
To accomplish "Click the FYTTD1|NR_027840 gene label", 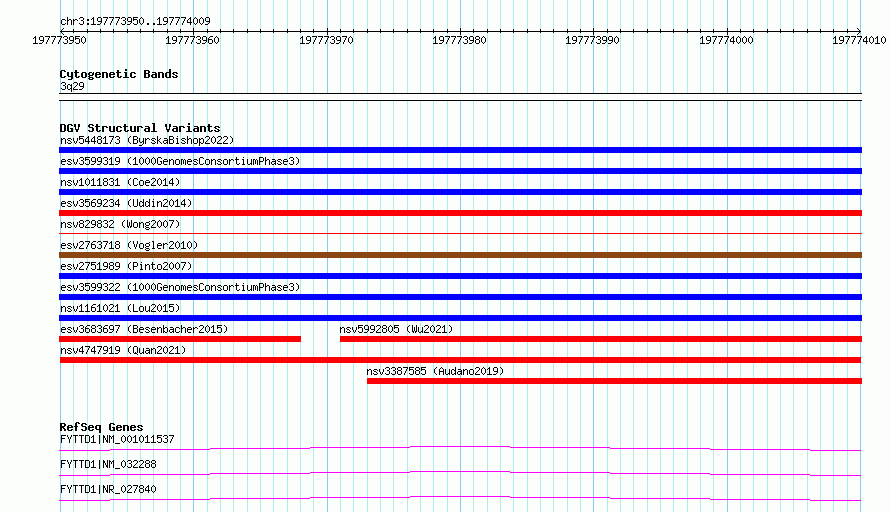I will (108, 489).
